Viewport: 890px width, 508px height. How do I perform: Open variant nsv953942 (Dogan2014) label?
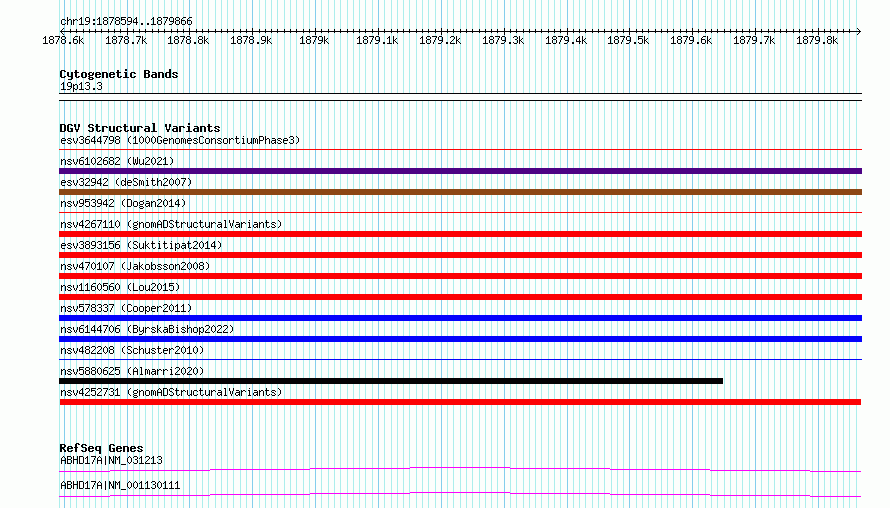[x=123, y=203]
